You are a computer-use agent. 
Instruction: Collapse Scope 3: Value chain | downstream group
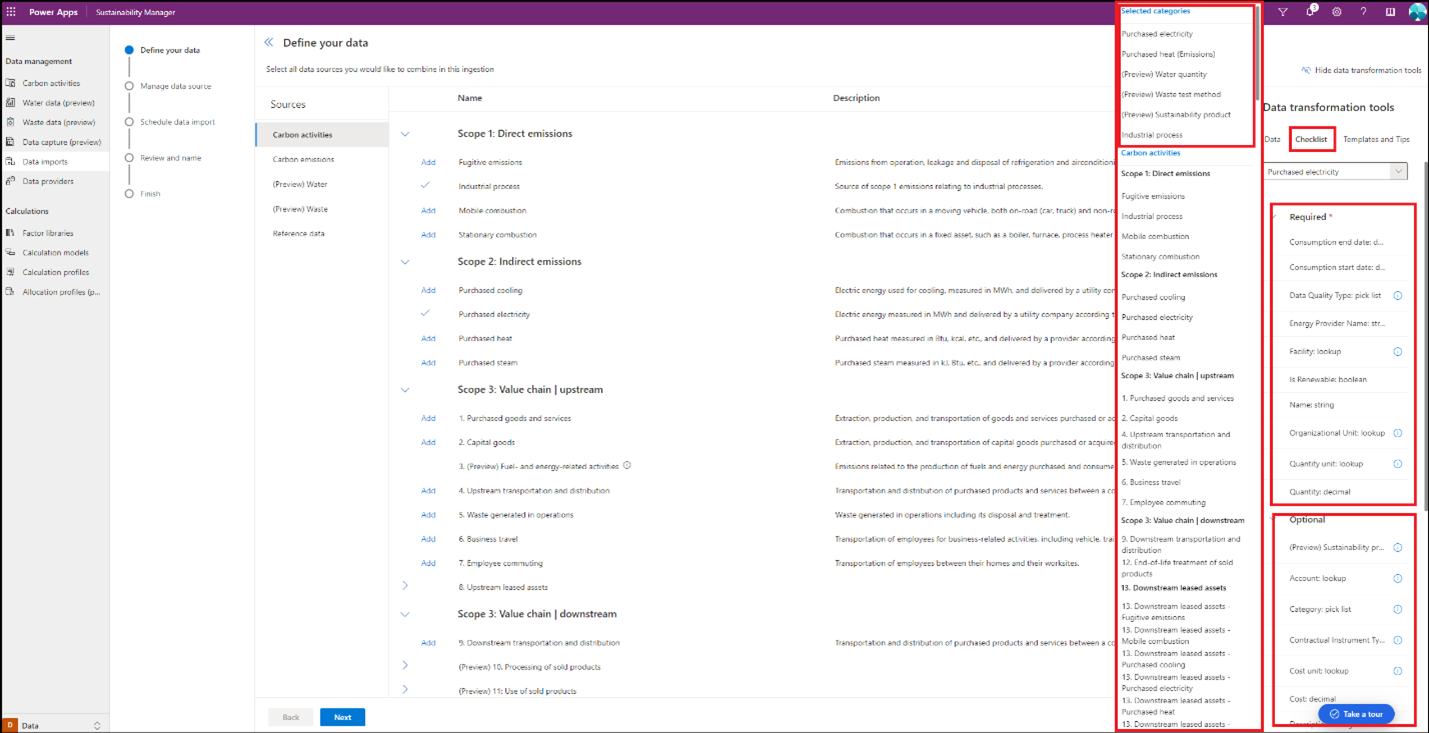click(405, 614)
